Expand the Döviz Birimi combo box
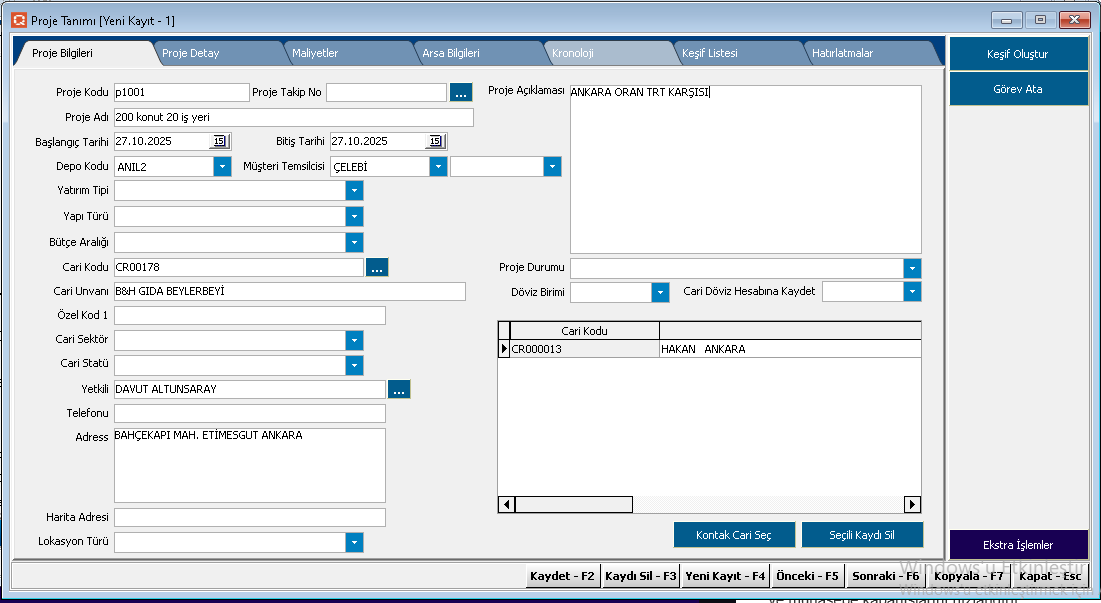Screen dimensions: 1101x603 coord(660,292)
